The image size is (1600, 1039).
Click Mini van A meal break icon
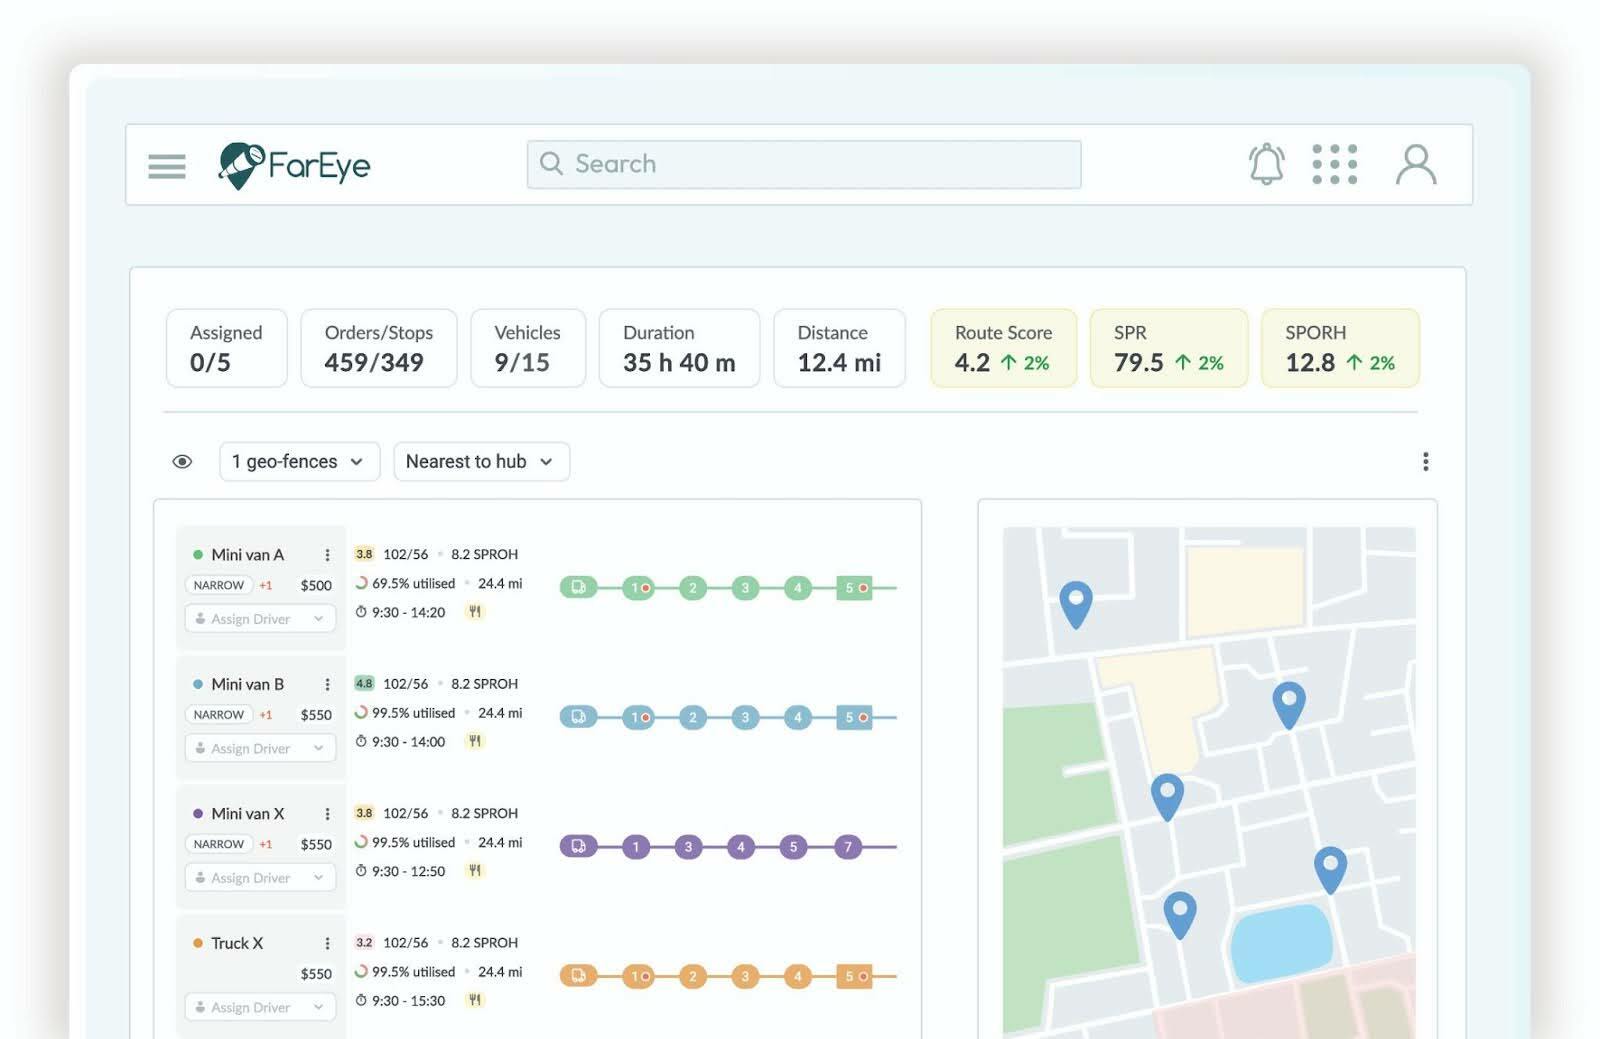[475, 611]
